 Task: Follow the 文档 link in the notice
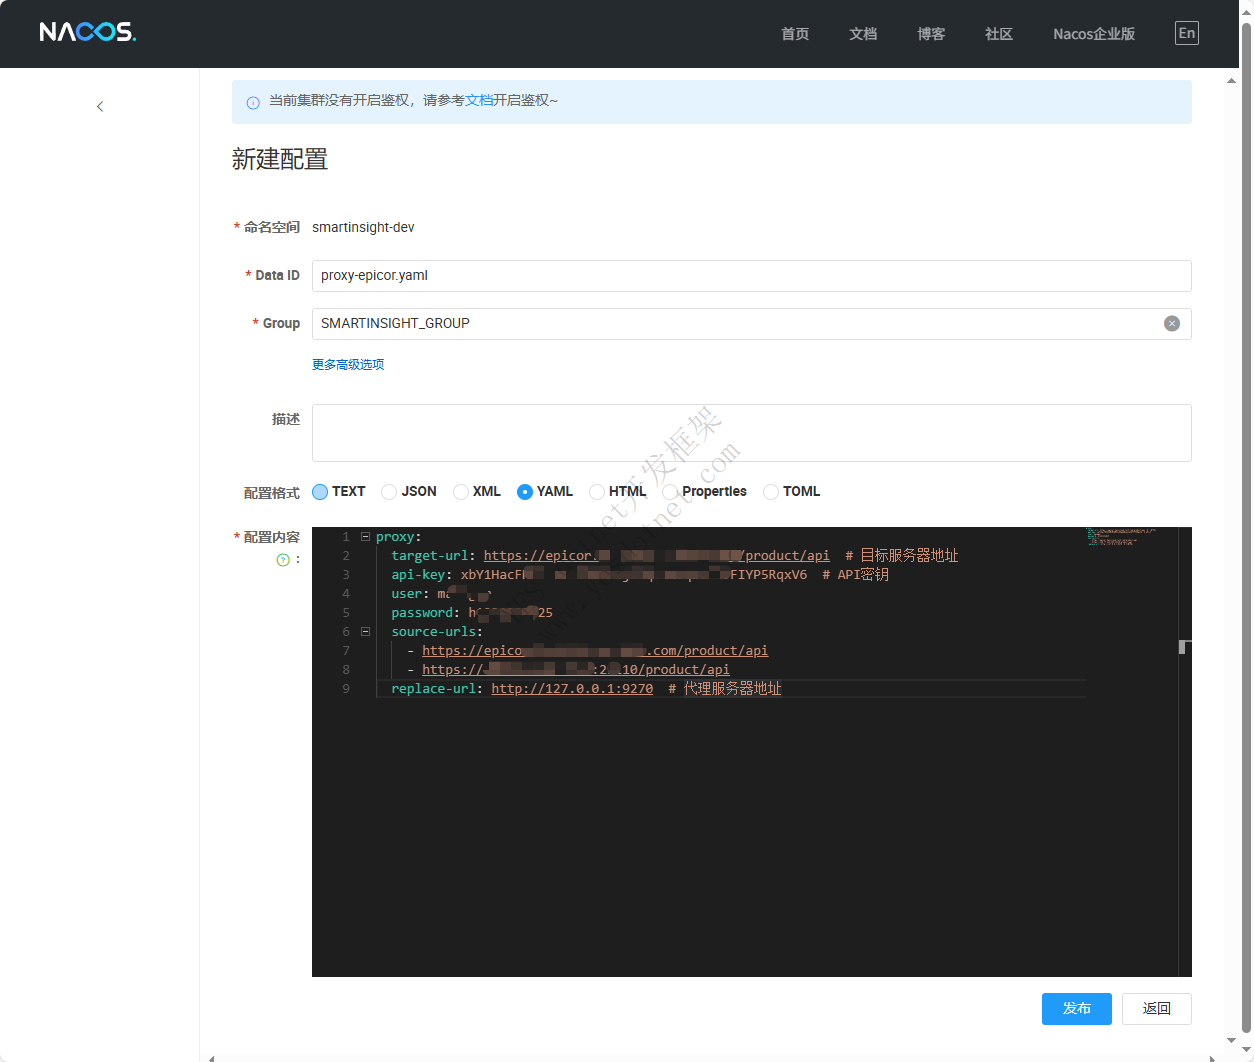[479, 100]
